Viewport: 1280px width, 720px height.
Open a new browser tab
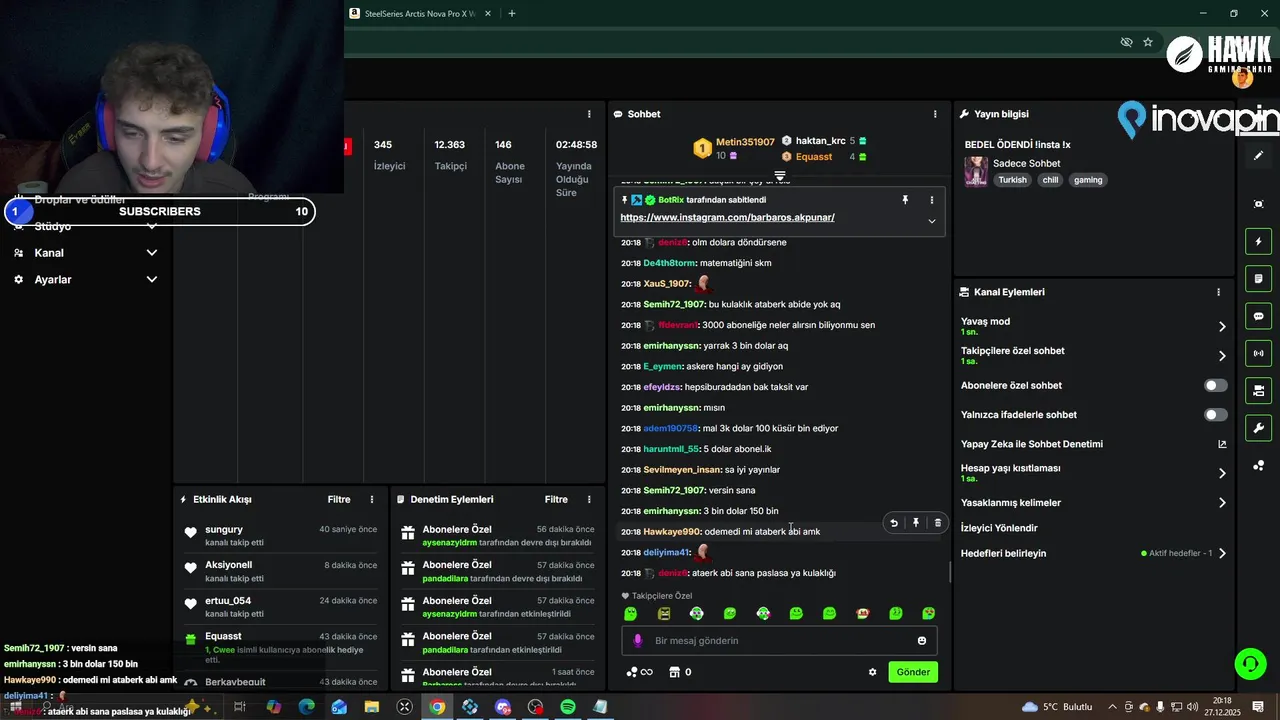512,14
